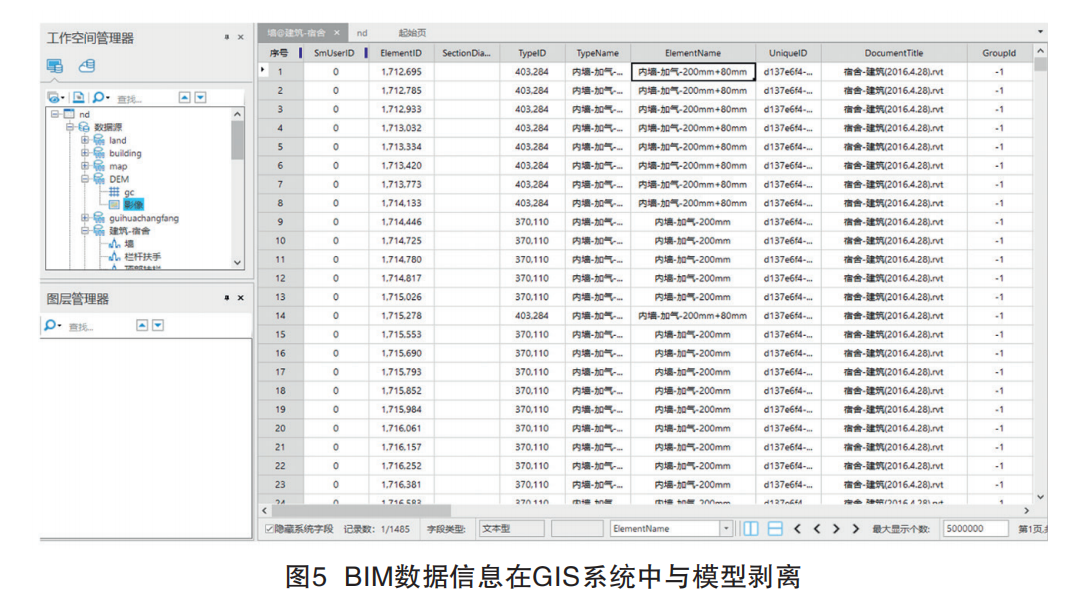The height and width of the screenshot is (601, 1082).
Task: Switch to the column layout view icon
Action: (751, 529)
